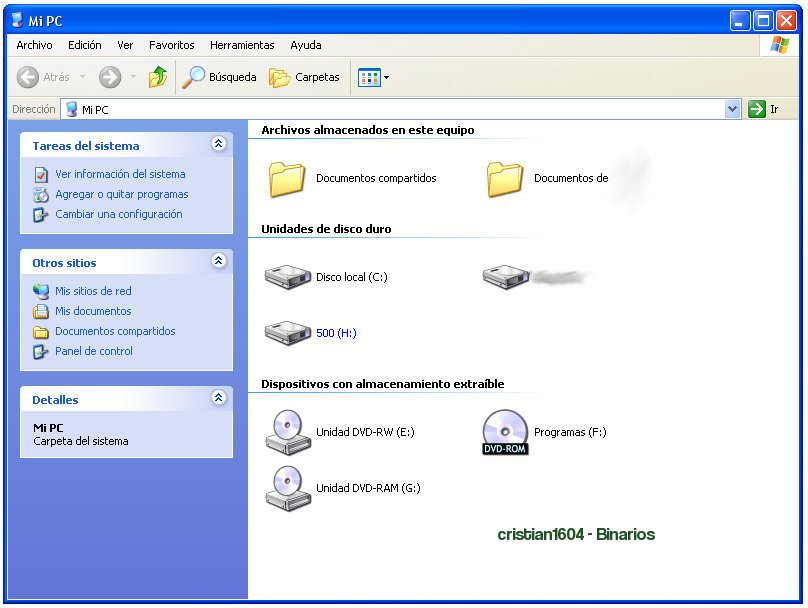Viewport: 808px width, 608px height.
Task: Click Agregar o quitar programas link
Action: tap(121, 194)
